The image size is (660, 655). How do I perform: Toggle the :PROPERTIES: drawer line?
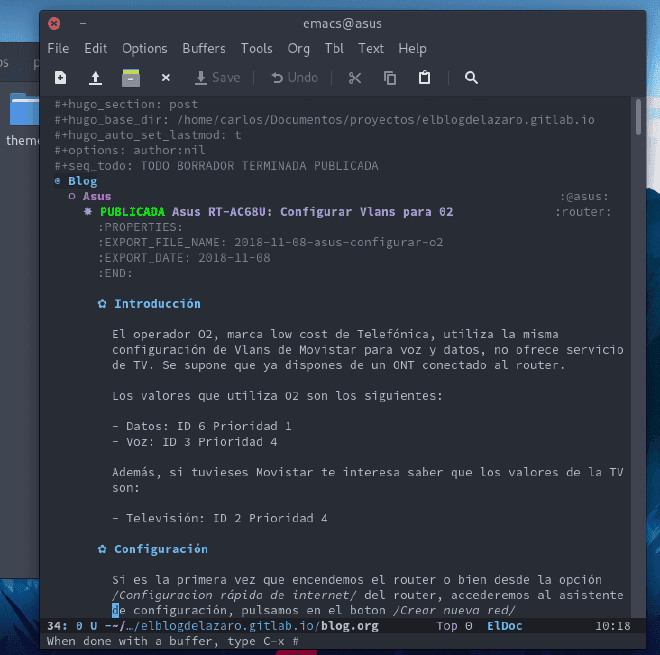pos(141,227)
